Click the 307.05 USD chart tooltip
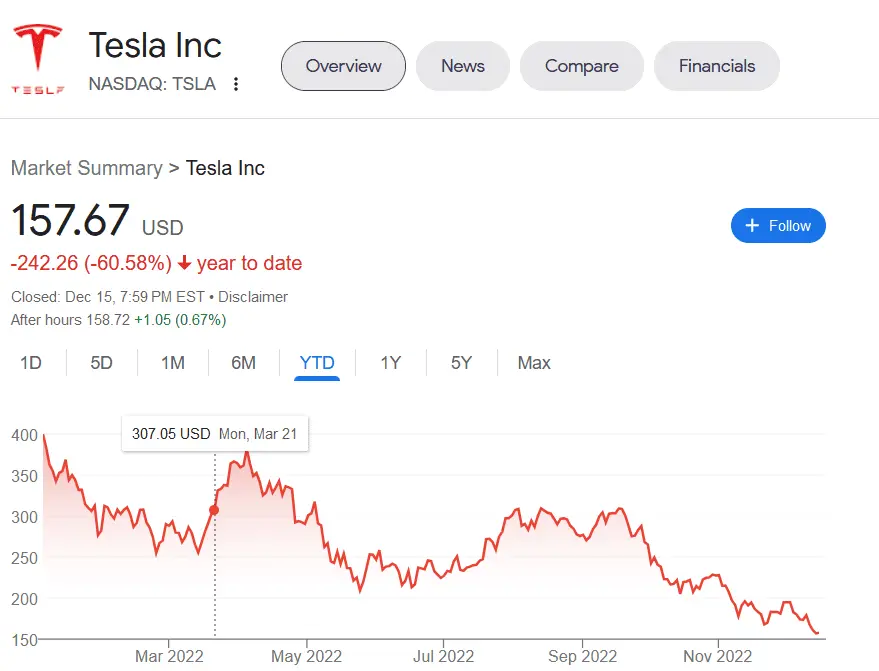The image size is (879, 671). 215,434
